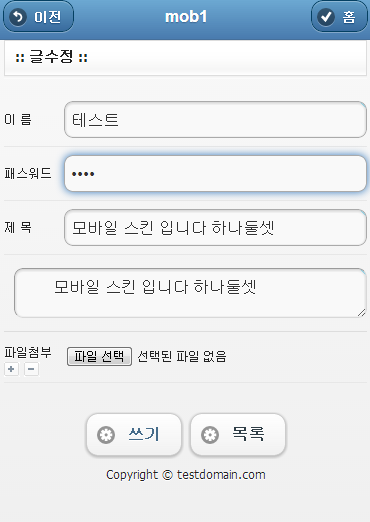The image size is (370, 522).
Task: Click the textarea resize grip corner
Action: click(361, 313)
